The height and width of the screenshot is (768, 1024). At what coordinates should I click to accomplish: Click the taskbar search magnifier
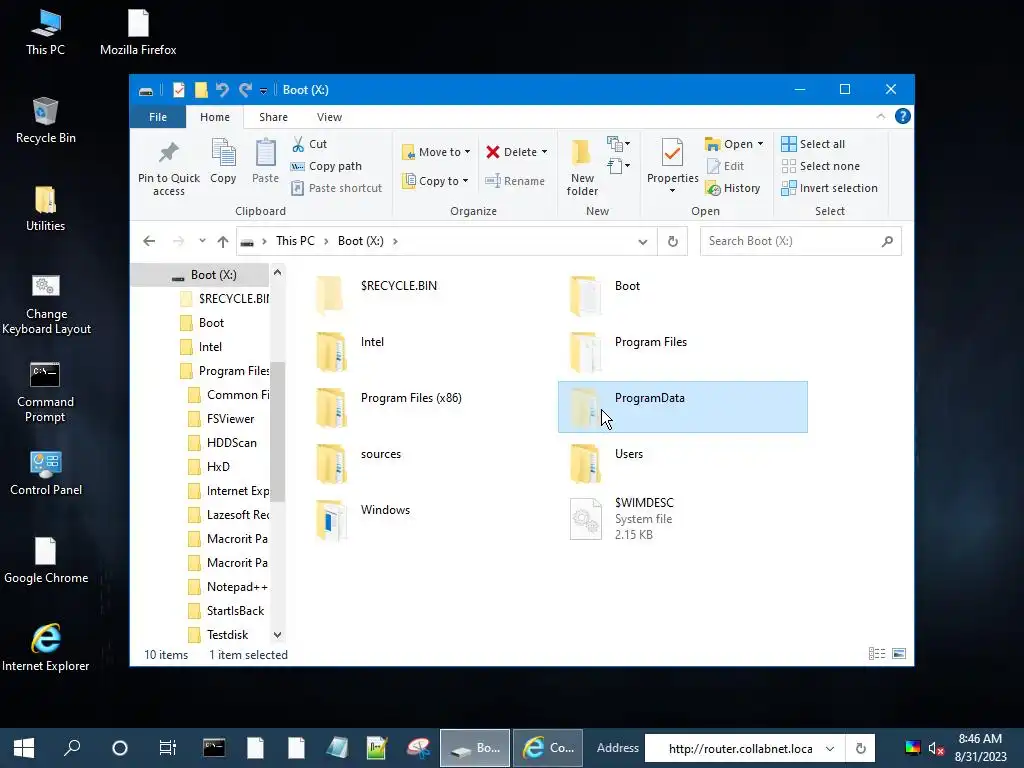coord(72,748)
